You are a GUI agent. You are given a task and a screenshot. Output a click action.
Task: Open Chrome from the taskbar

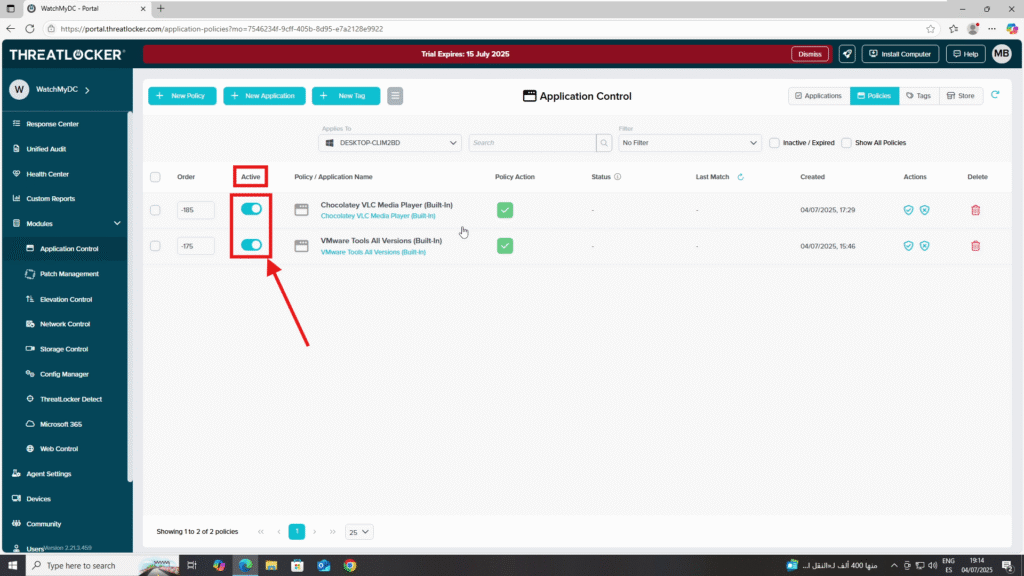pos(350,566)
